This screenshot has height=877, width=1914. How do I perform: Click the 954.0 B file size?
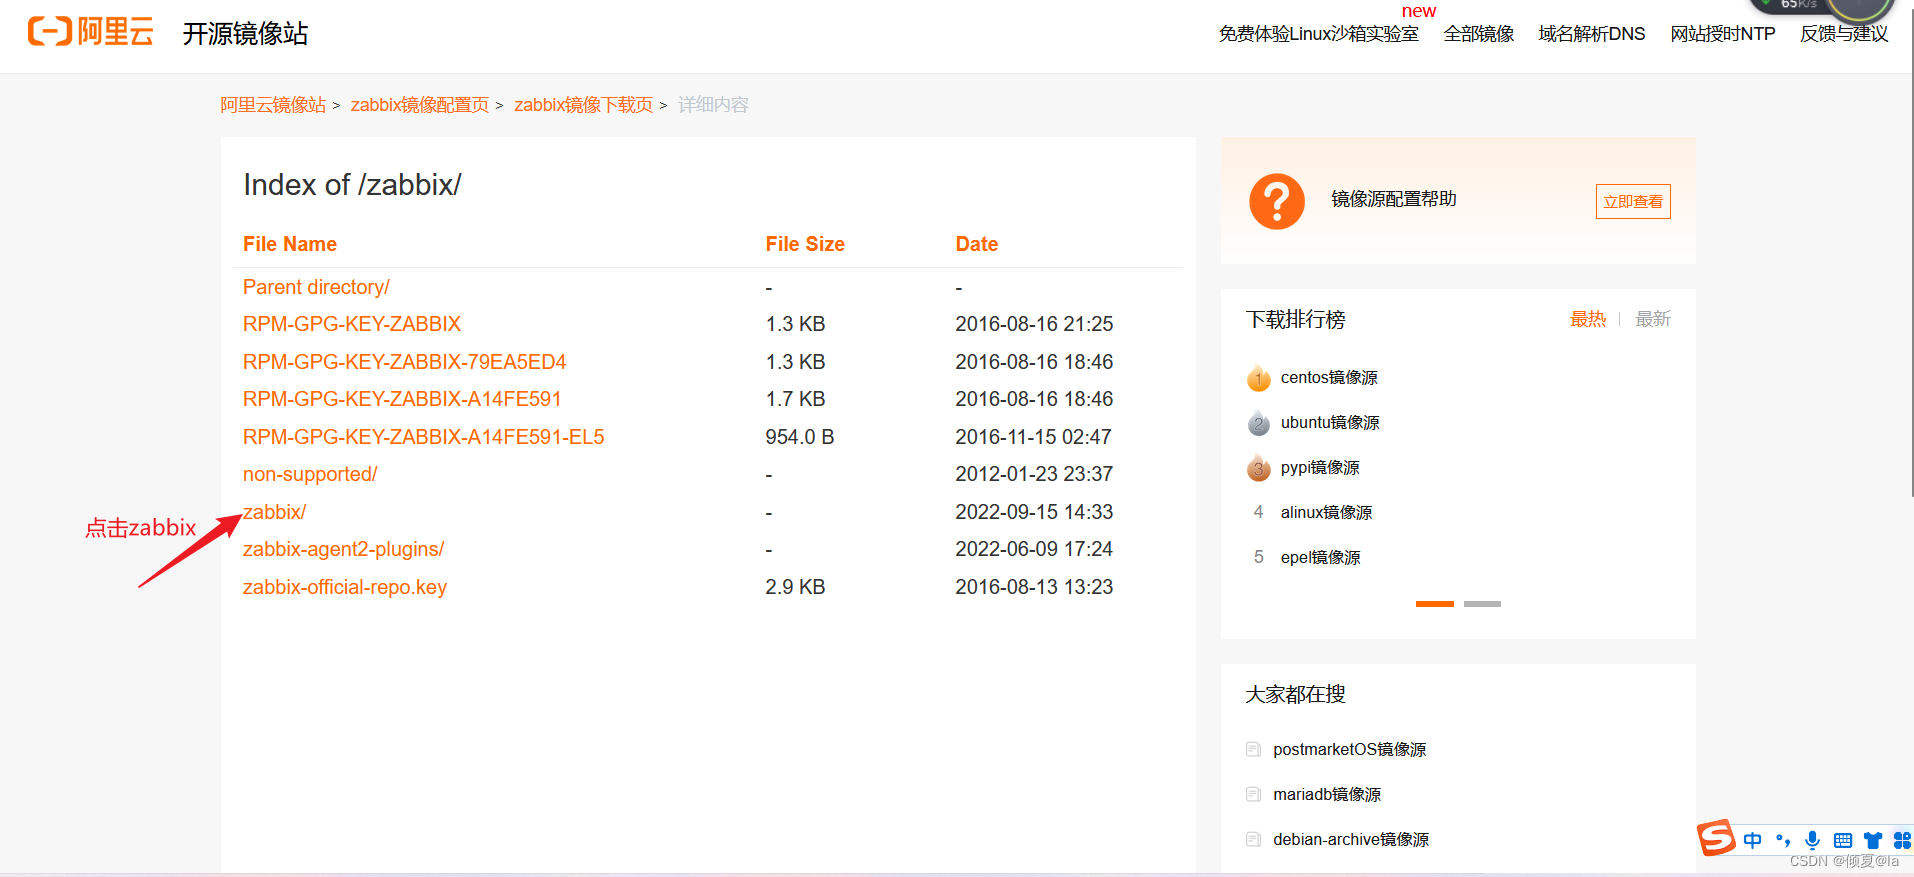(x=800, y=437)
